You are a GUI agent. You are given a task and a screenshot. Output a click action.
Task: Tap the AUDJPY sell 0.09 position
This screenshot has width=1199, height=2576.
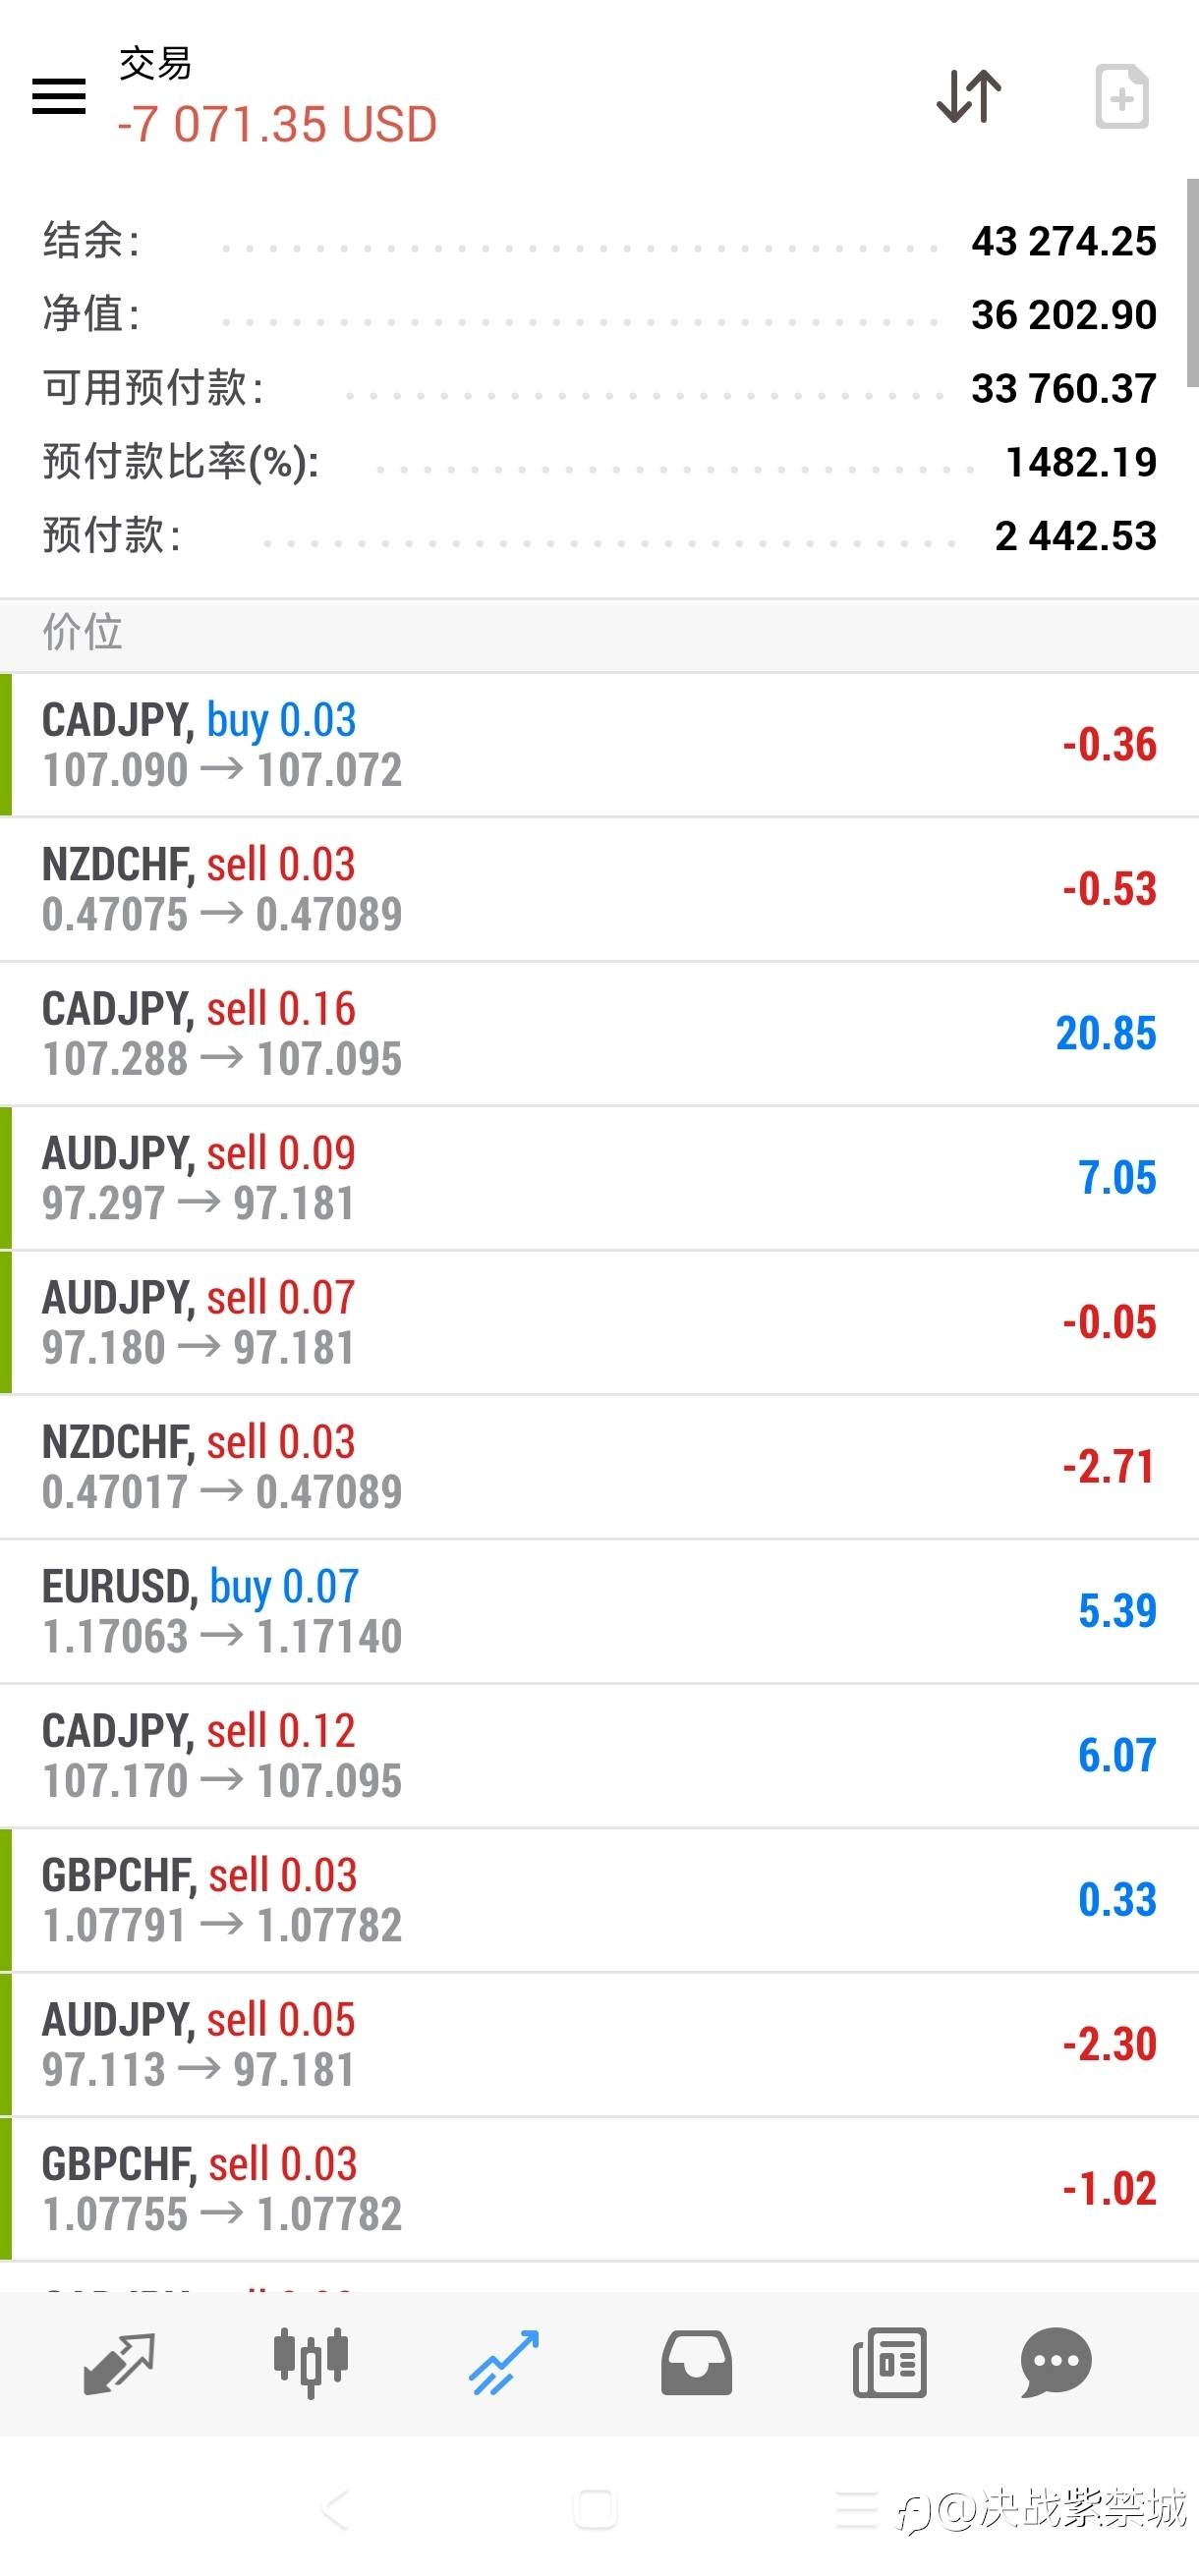[600, 1178]
